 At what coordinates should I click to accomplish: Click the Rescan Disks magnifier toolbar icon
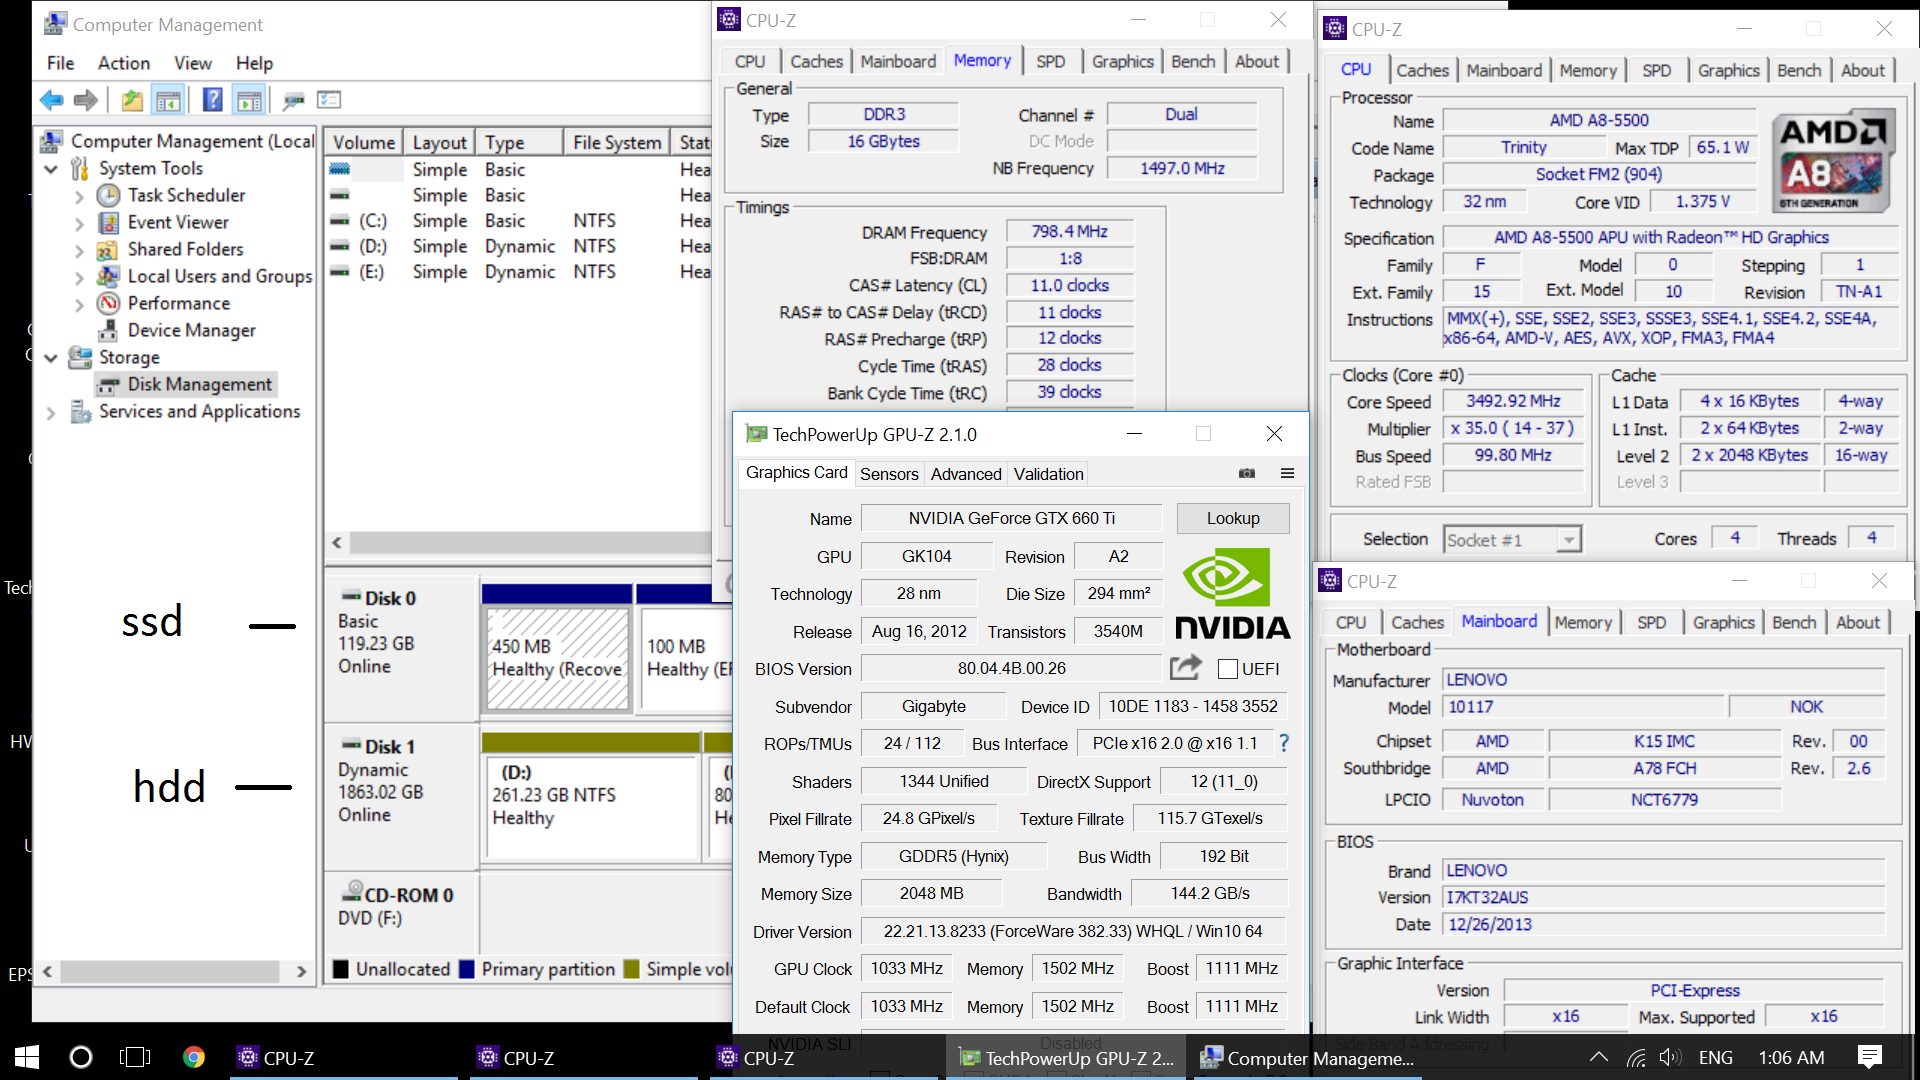[293, 100]
